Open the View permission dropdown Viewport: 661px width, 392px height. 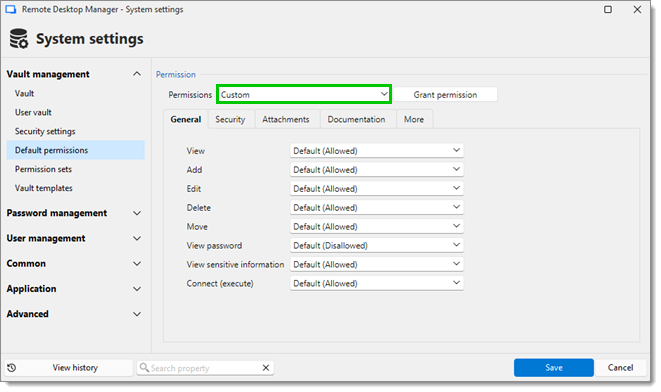(x=376, y=150)
